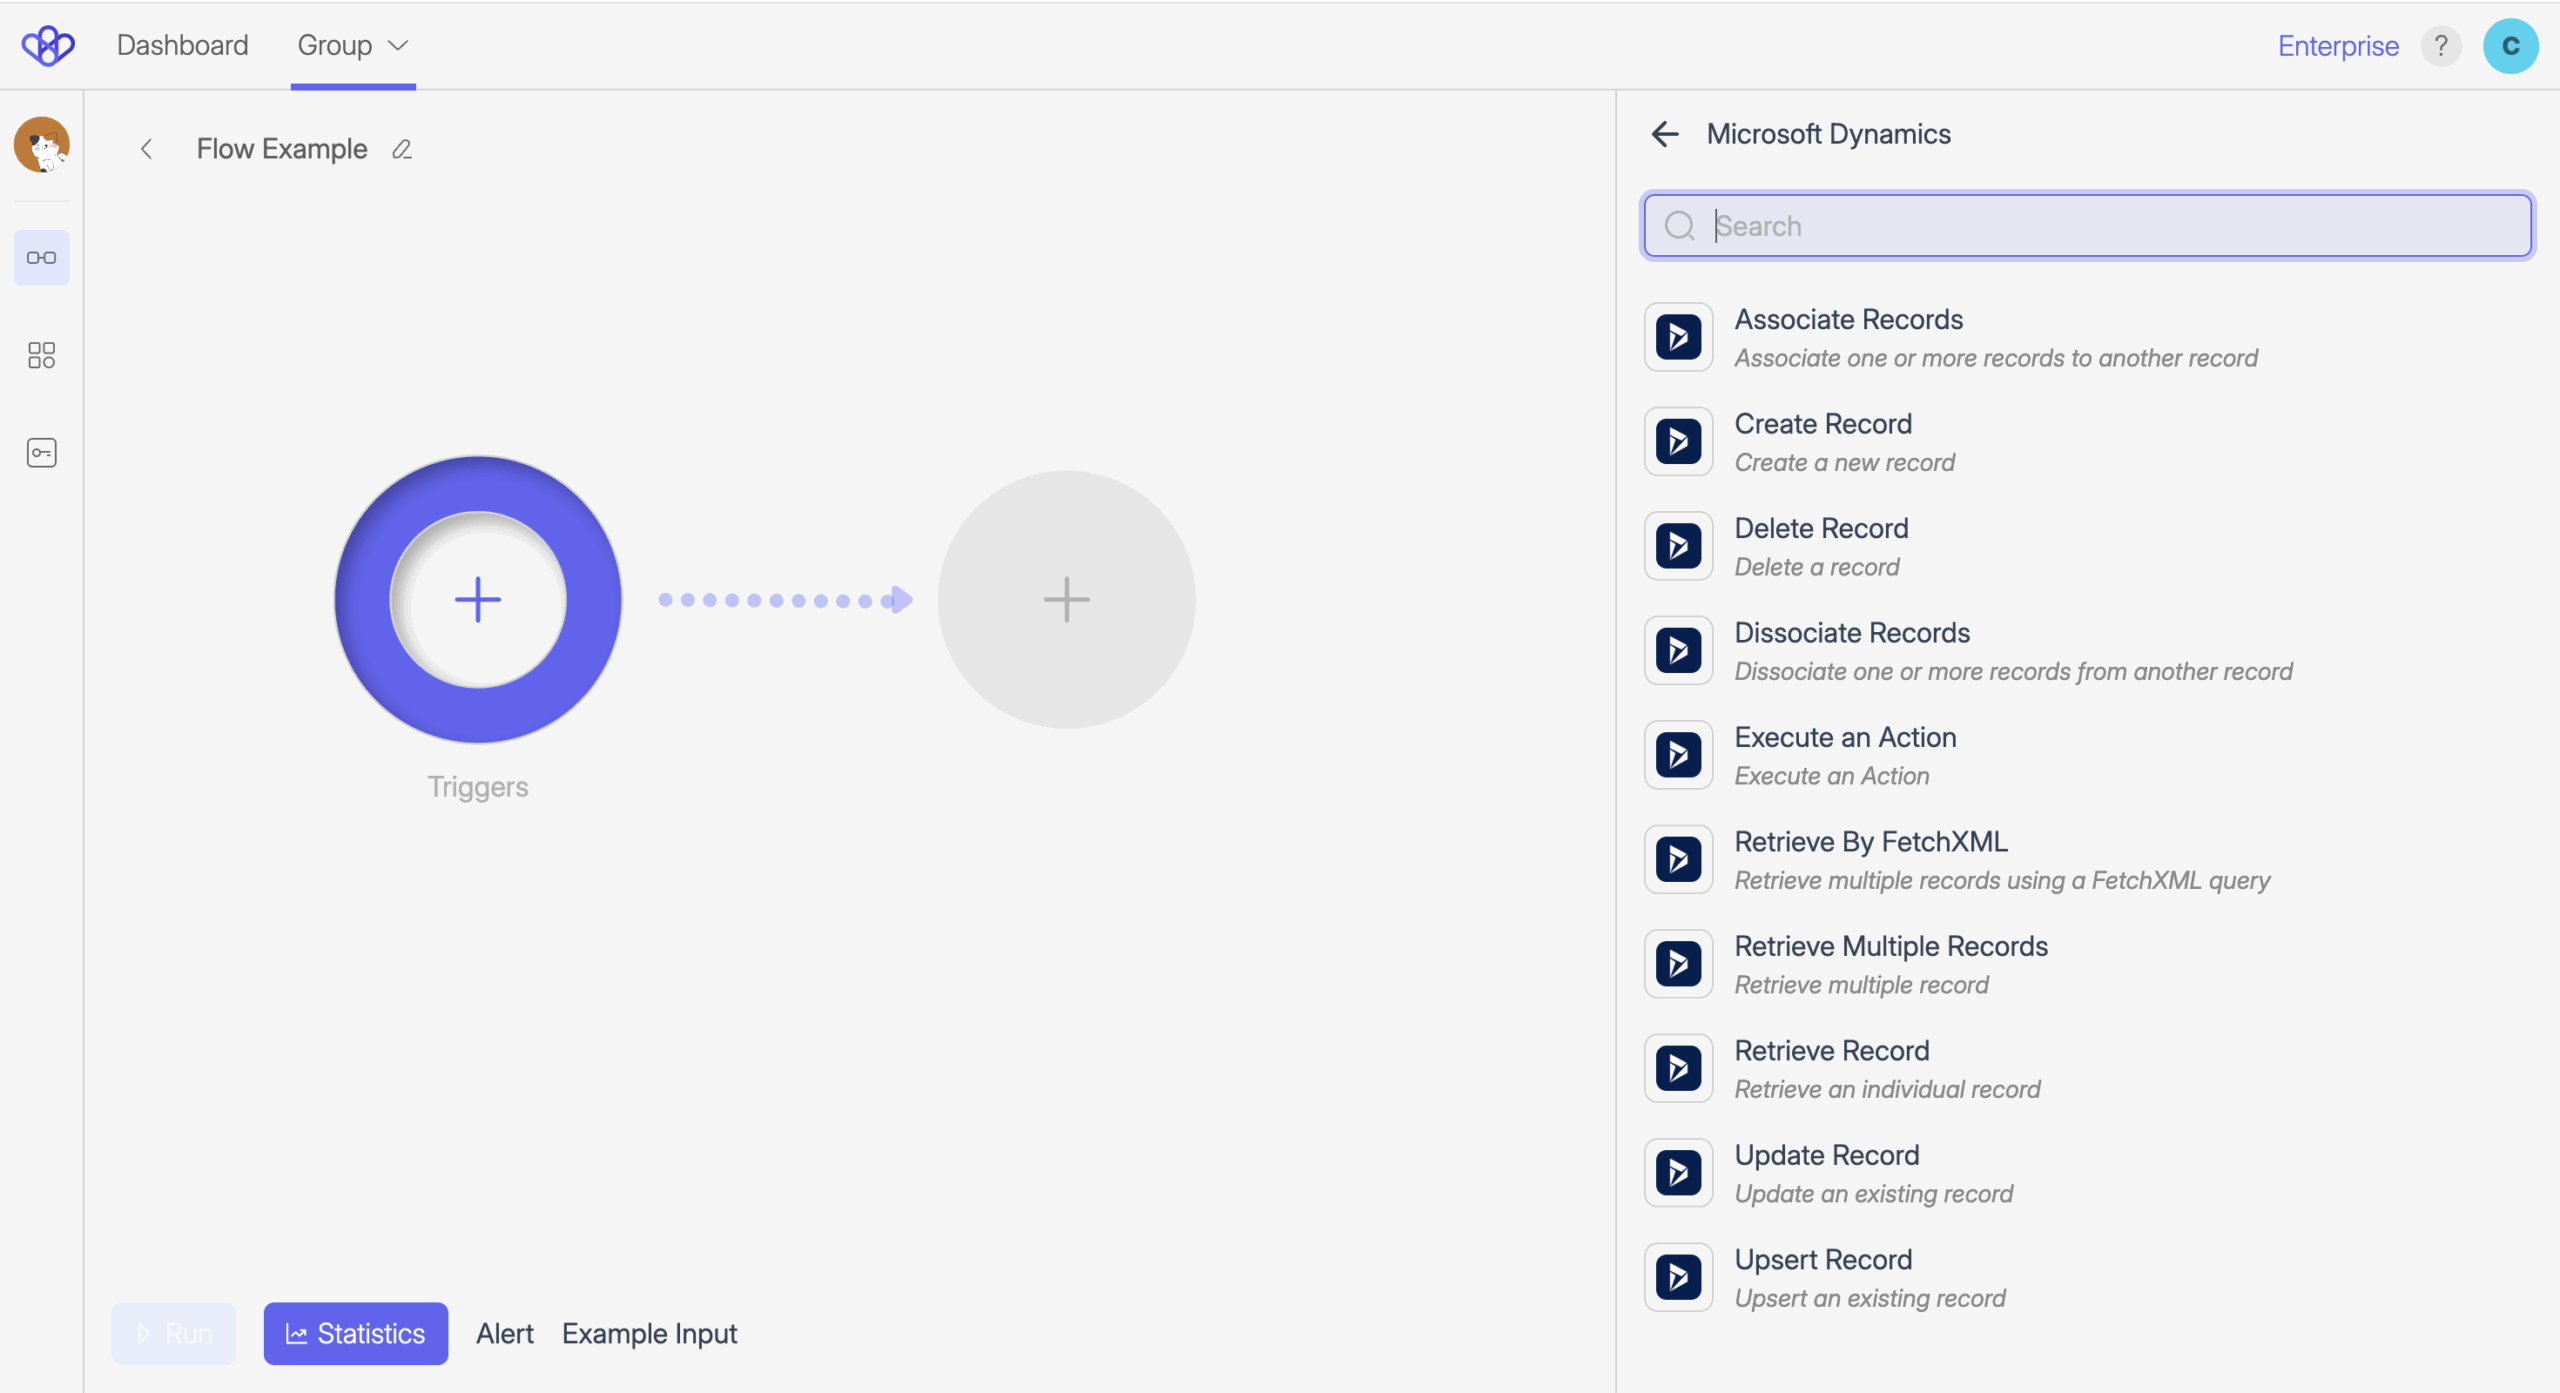Click the back arrow beside Microsoft Dynamics

(1665, 134)
